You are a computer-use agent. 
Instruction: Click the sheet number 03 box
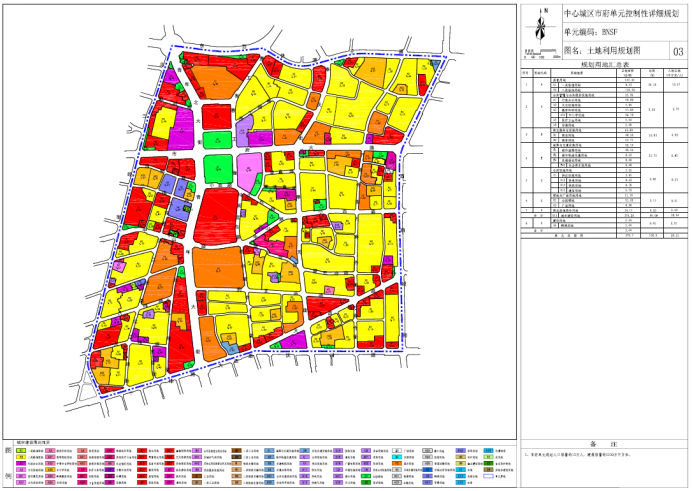(x=678, y=50)
